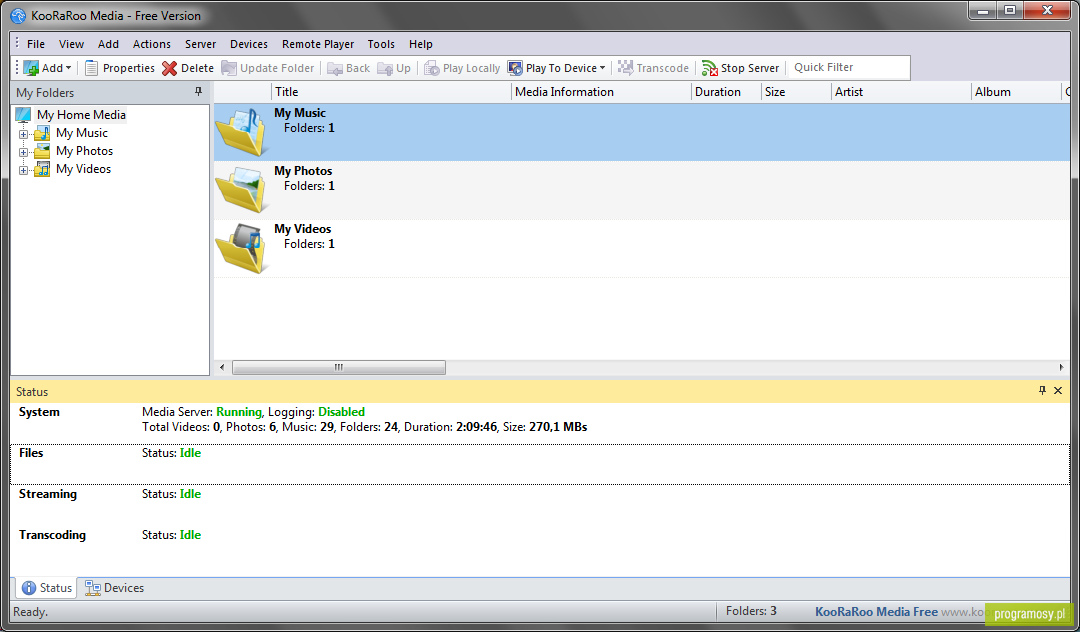The image size is (1080, 632).
Task: Select My Videos in the folder tree
Action: [83, 169]
